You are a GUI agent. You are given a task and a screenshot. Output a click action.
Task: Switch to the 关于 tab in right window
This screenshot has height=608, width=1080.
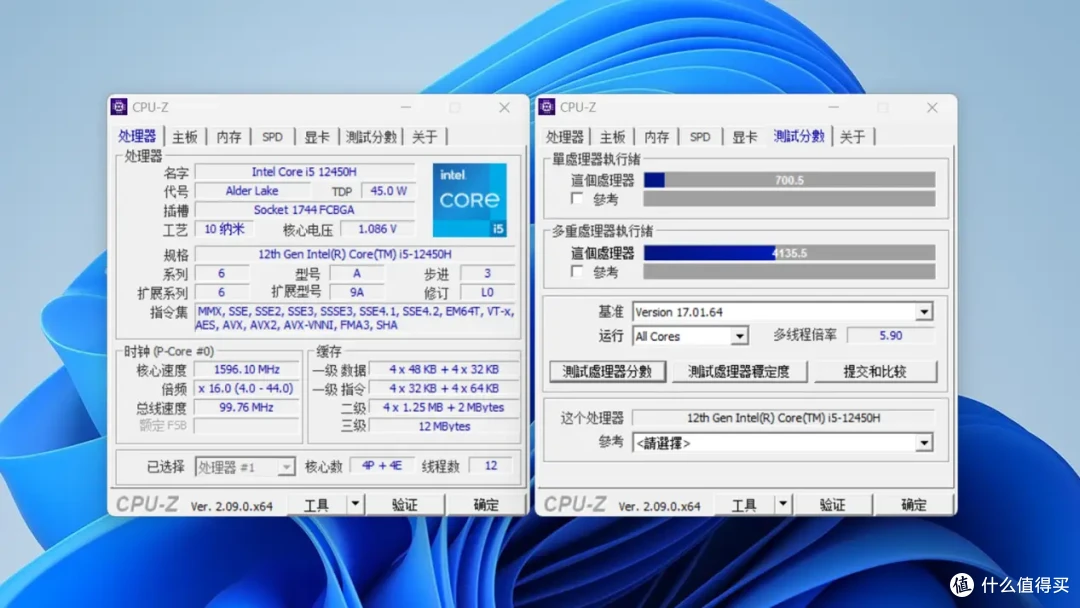854,136
